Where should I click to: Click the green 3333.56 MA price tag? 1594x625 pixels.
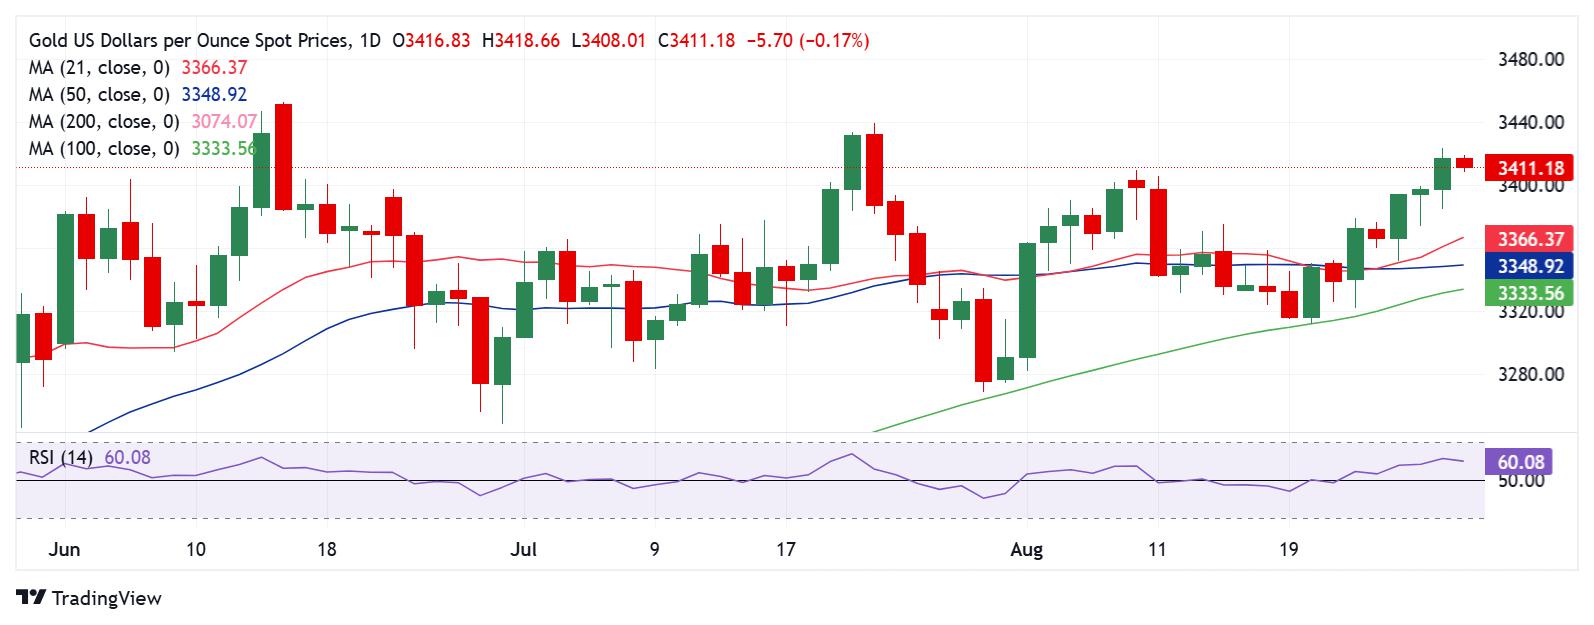pyautogui.click(x=1530, y=292)
